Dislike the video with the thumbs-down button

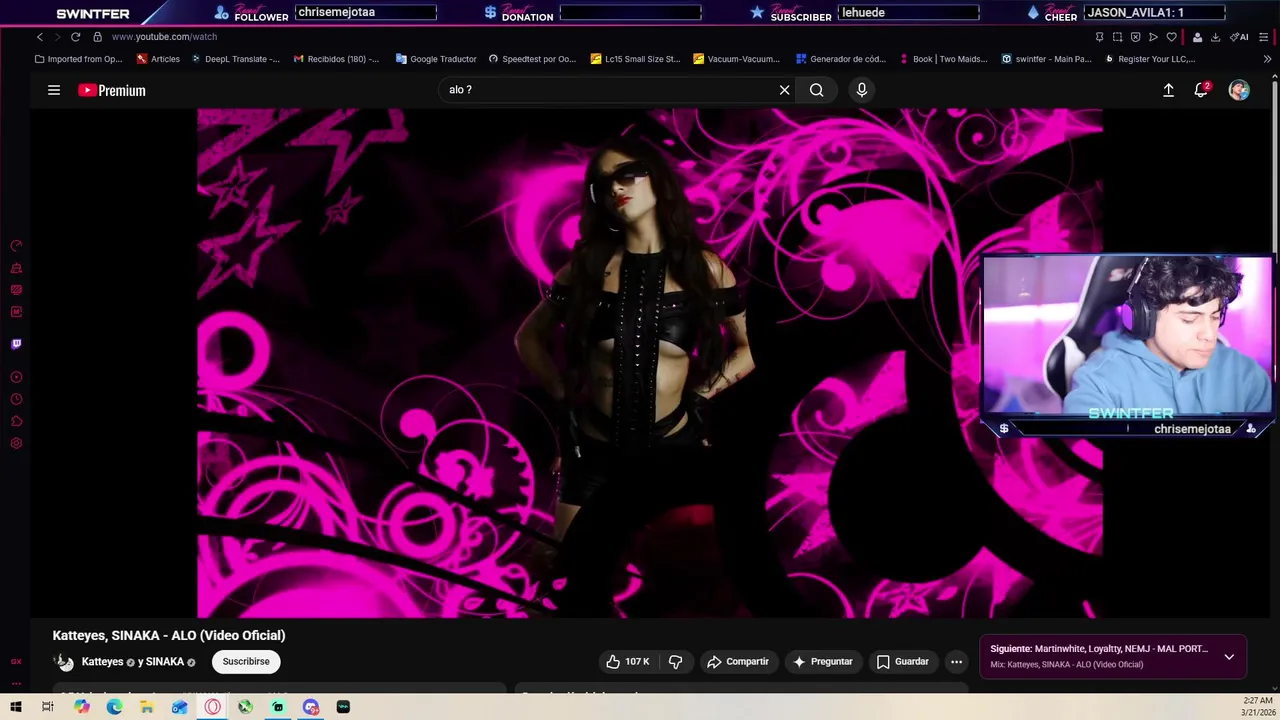click(x=676, y=661)
